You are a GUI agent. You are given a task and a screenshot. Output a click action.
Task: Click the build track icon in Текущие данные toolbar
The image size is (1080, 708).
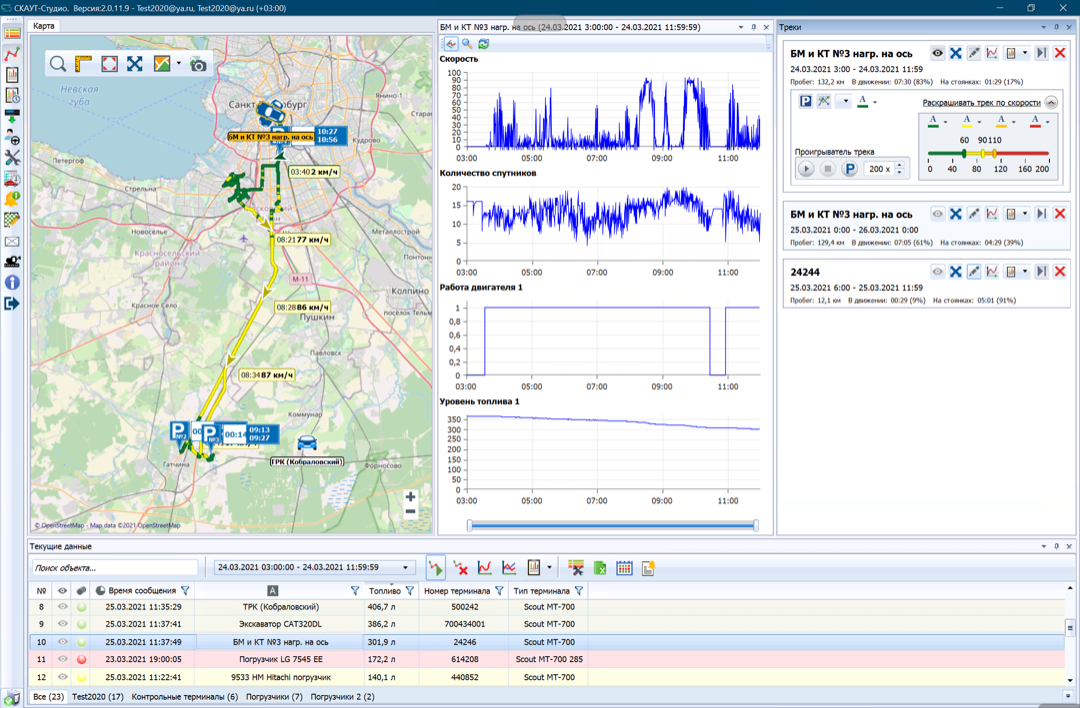(435, 568)
